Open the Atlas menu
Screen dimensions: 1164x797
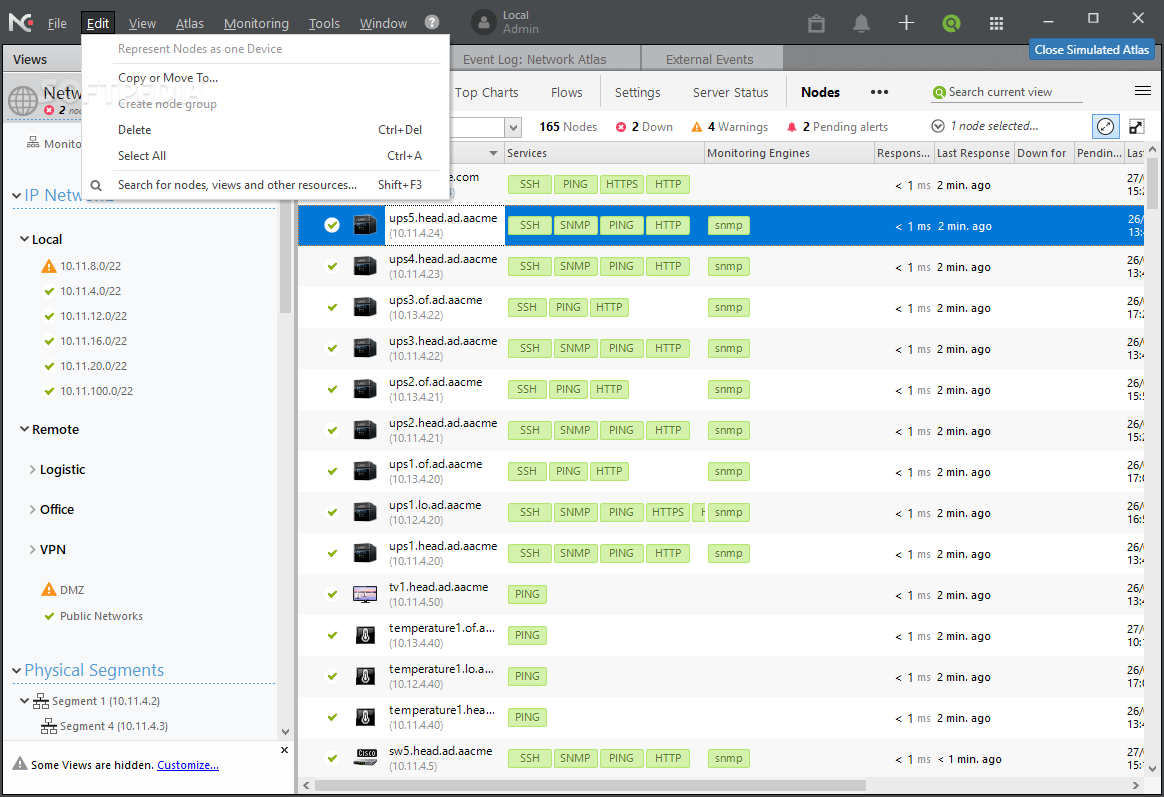pos(189,23)
